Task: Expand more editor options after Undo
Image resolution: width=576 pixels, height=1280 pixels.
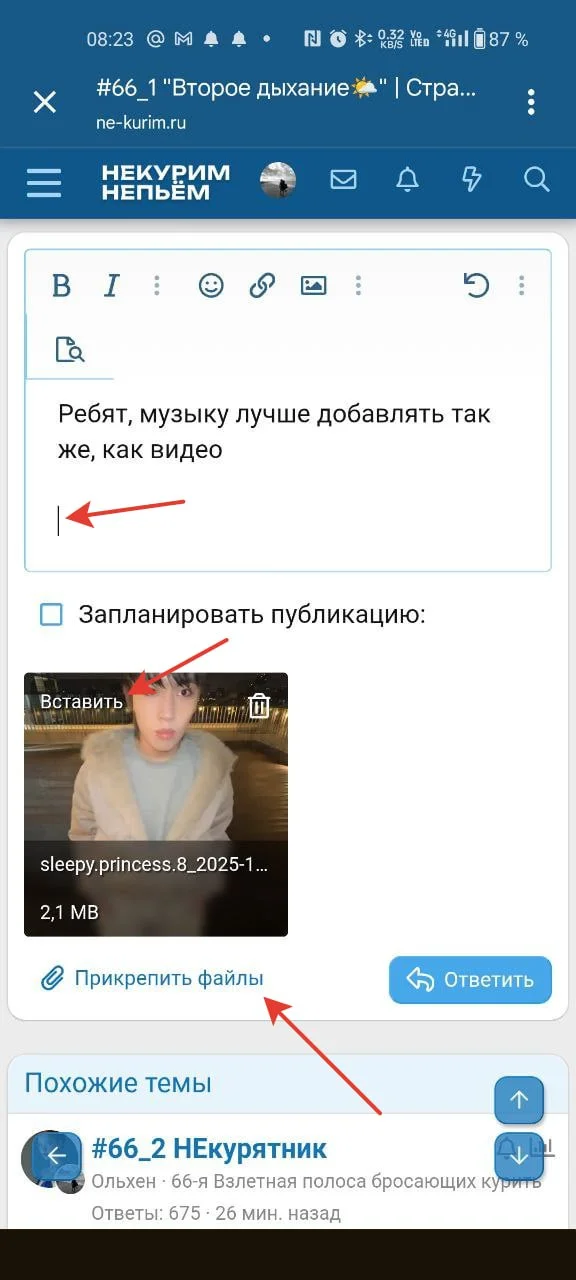Action: tap(521, 286)
